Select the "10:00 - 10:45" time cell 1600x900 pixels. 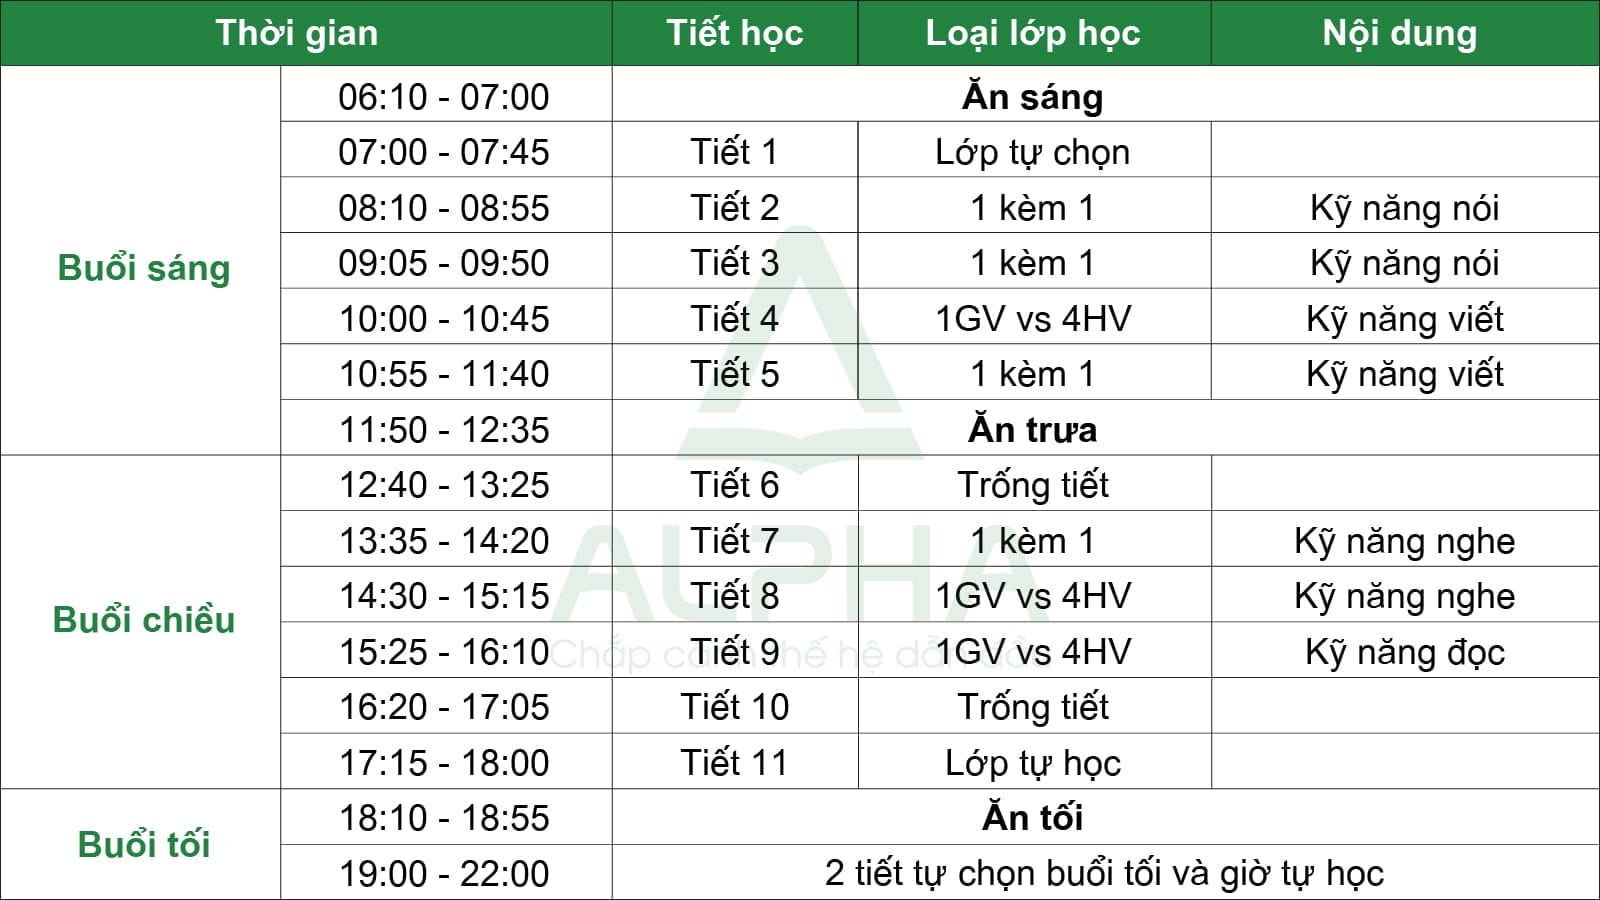pyautogui.click(x=446, y=317)
